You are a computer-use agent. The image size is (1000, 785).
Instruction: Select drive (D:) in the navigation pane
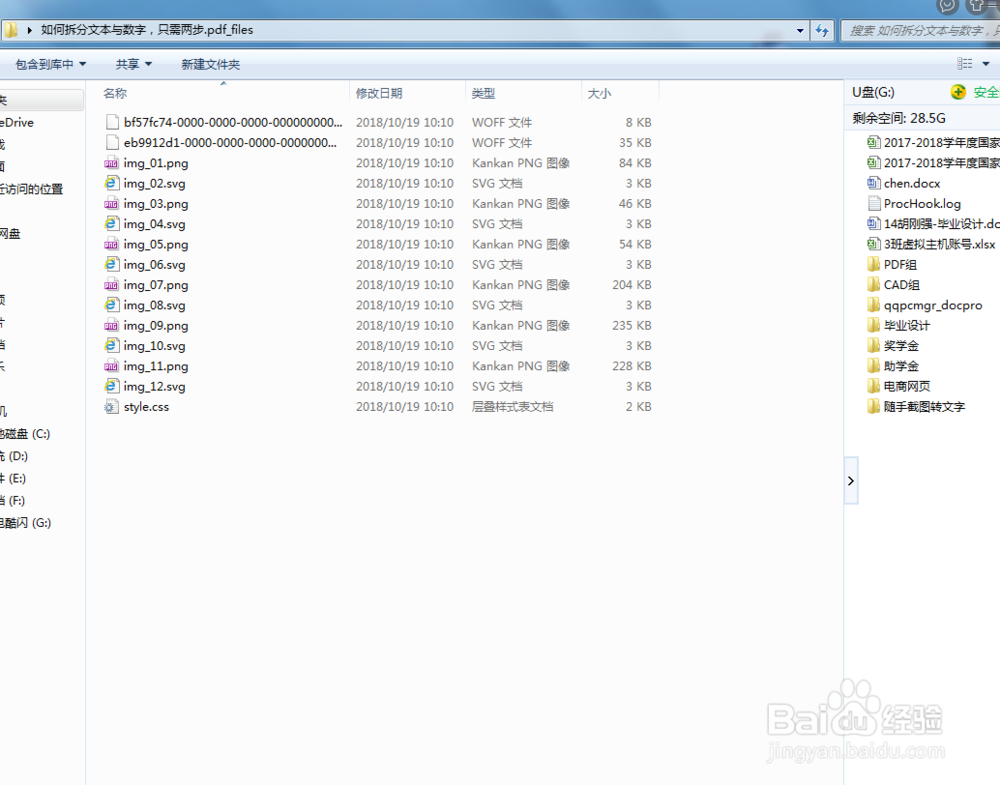click(x=14, y=456)
